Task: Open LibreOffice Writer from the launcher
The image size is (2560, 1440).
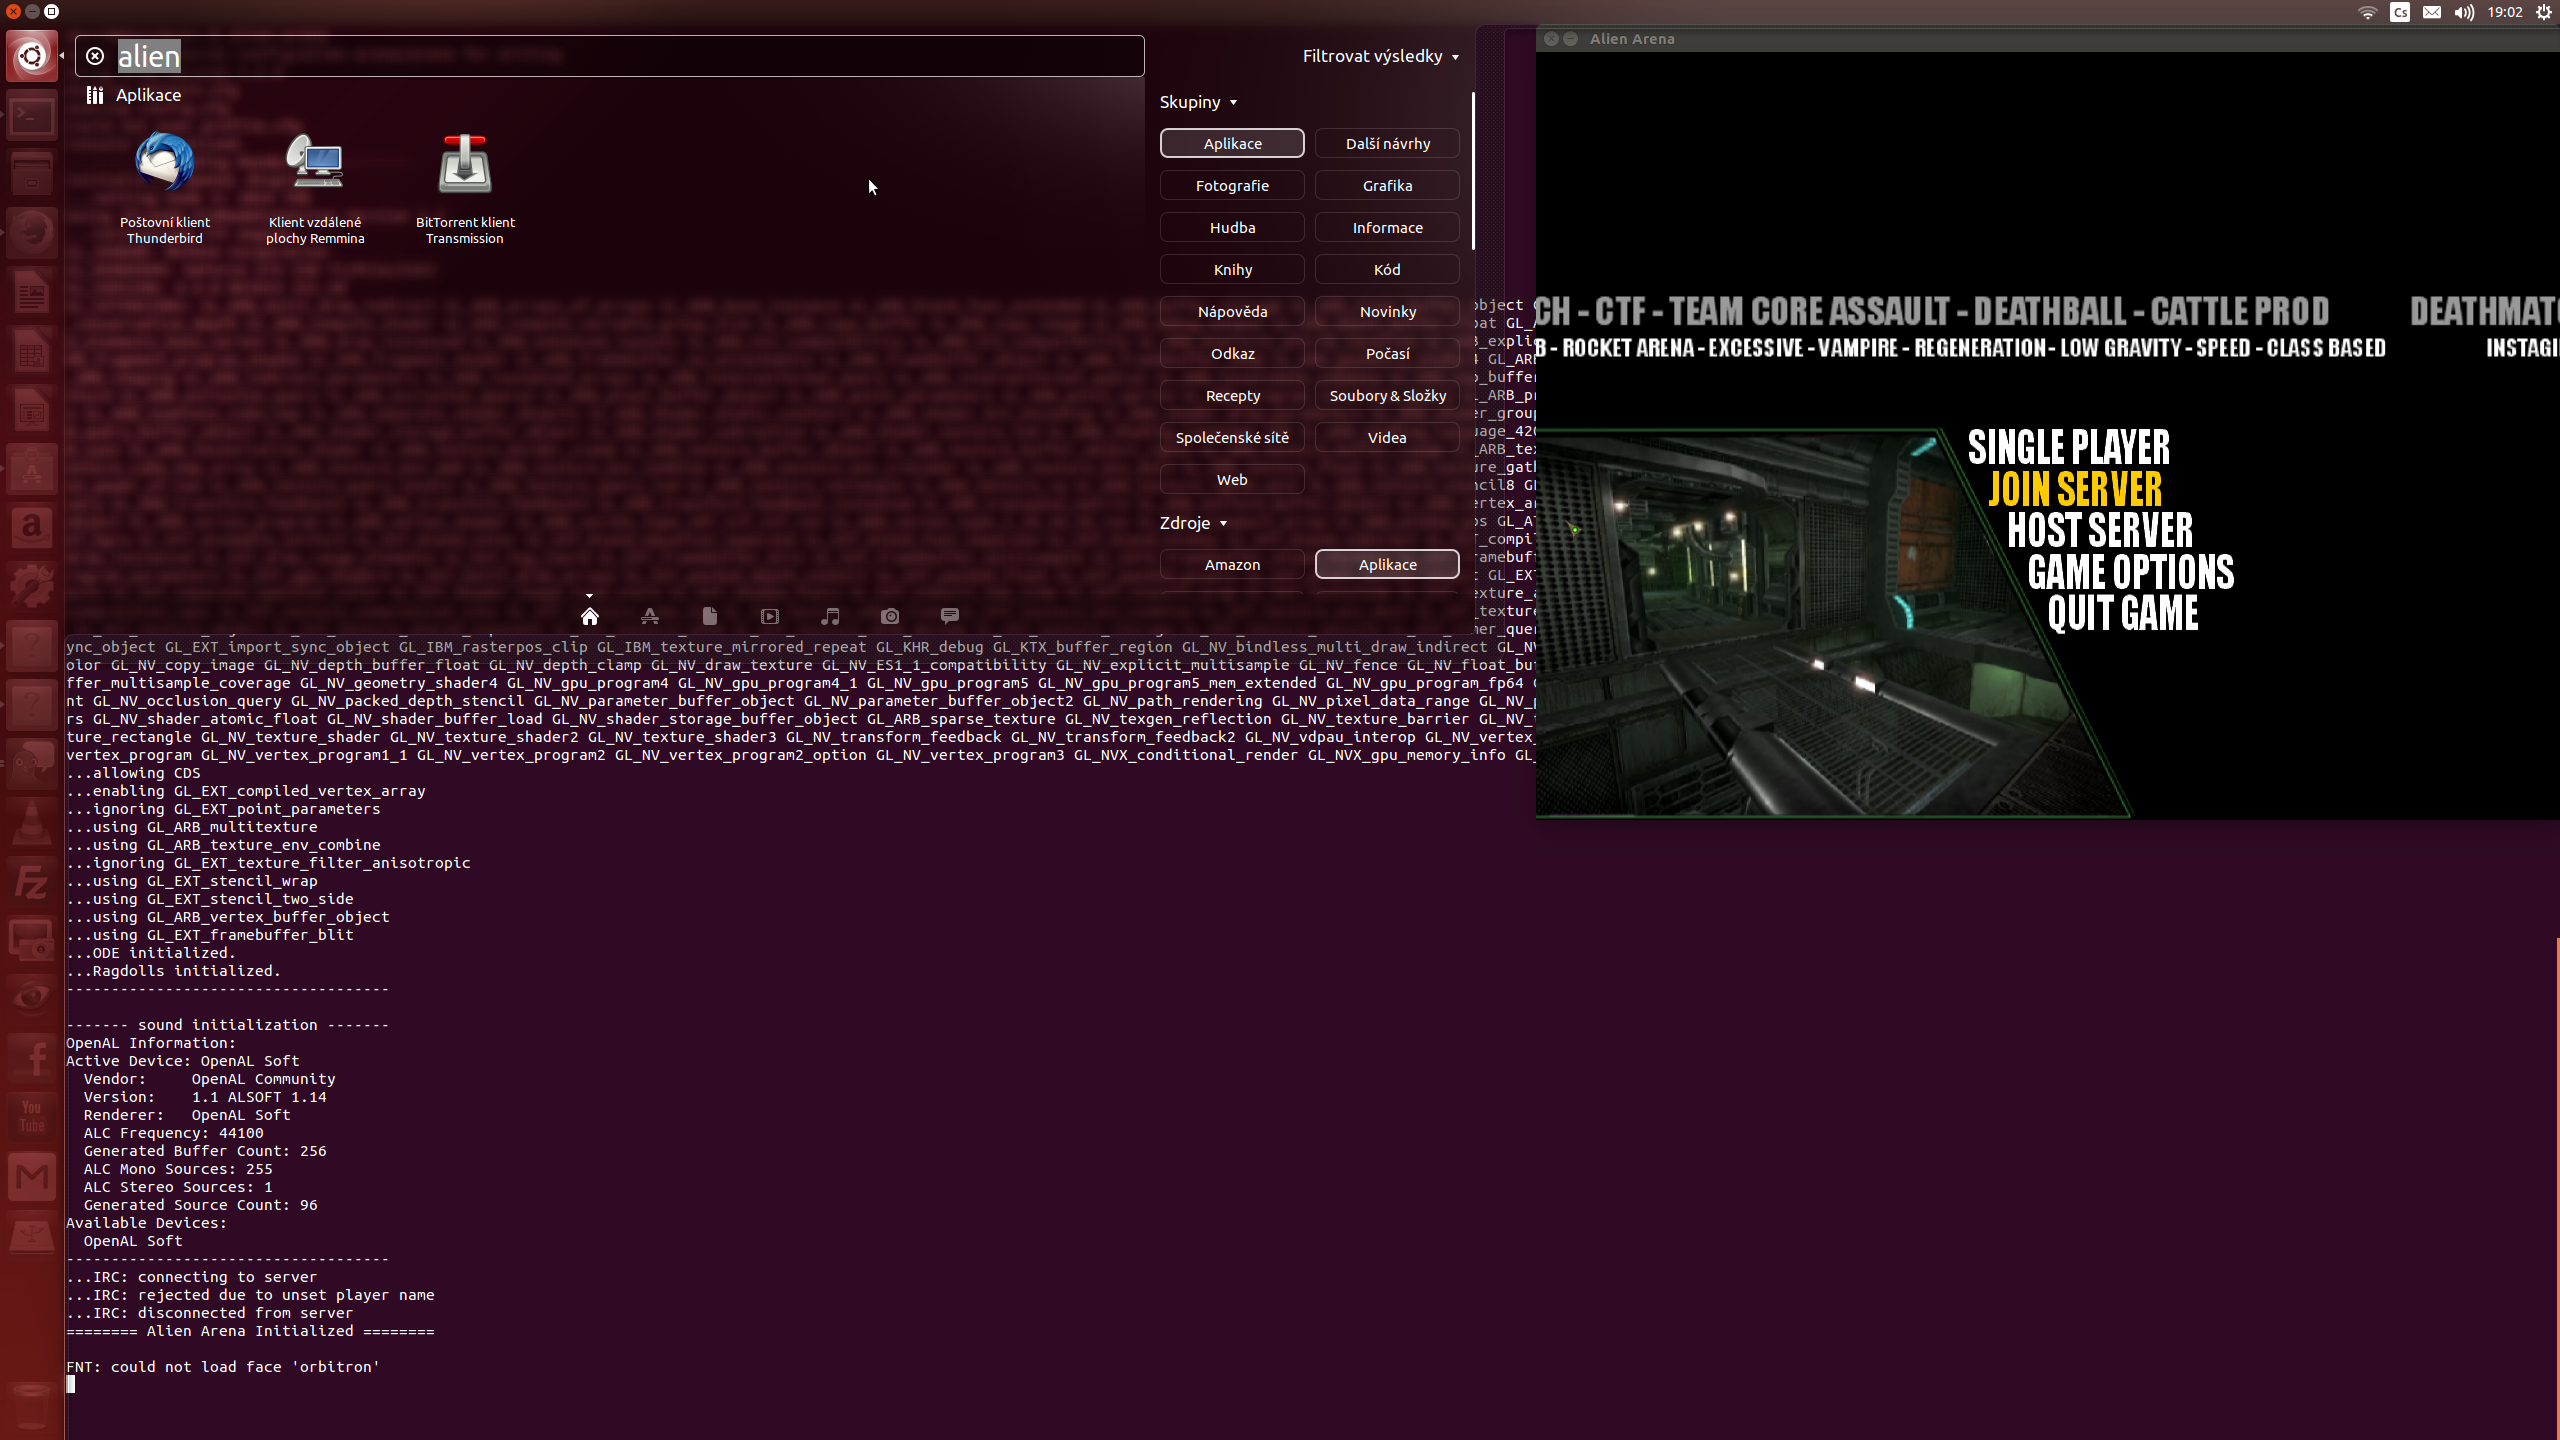Action: click(32, 293)
